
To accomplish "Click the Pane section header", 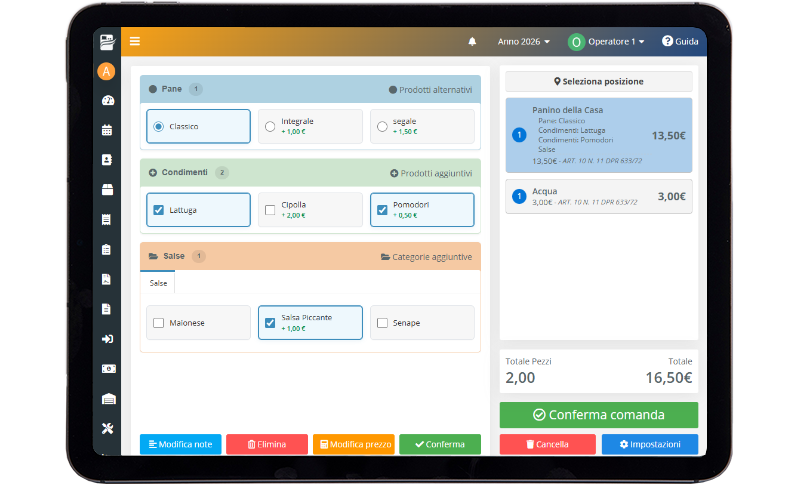I will (310, 89).
